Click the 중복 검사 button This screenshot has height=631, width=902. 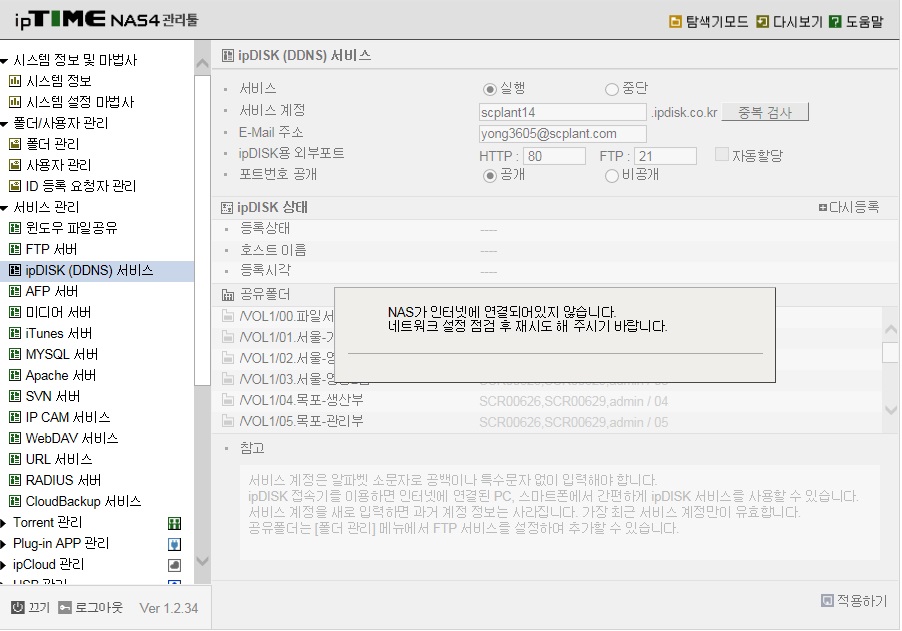tap(765, 112)
